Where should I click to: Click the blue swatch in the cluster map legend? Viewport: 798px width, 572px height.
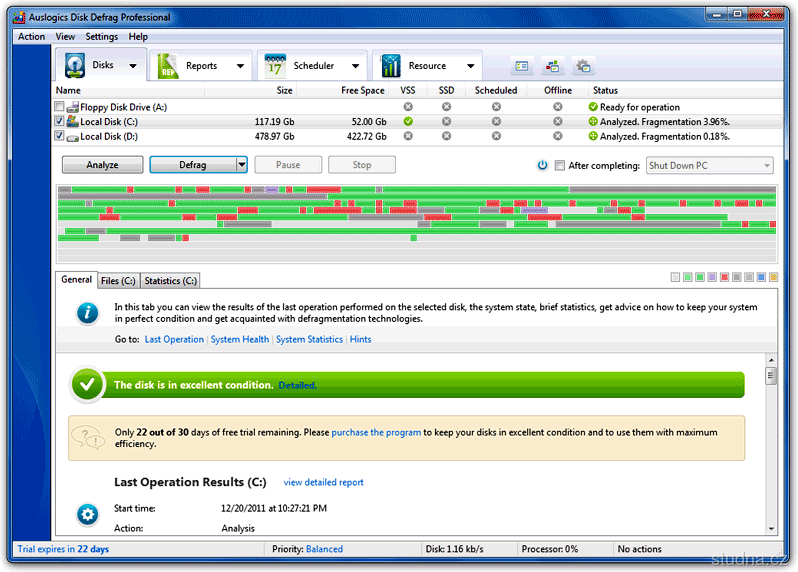coord(761,277)
